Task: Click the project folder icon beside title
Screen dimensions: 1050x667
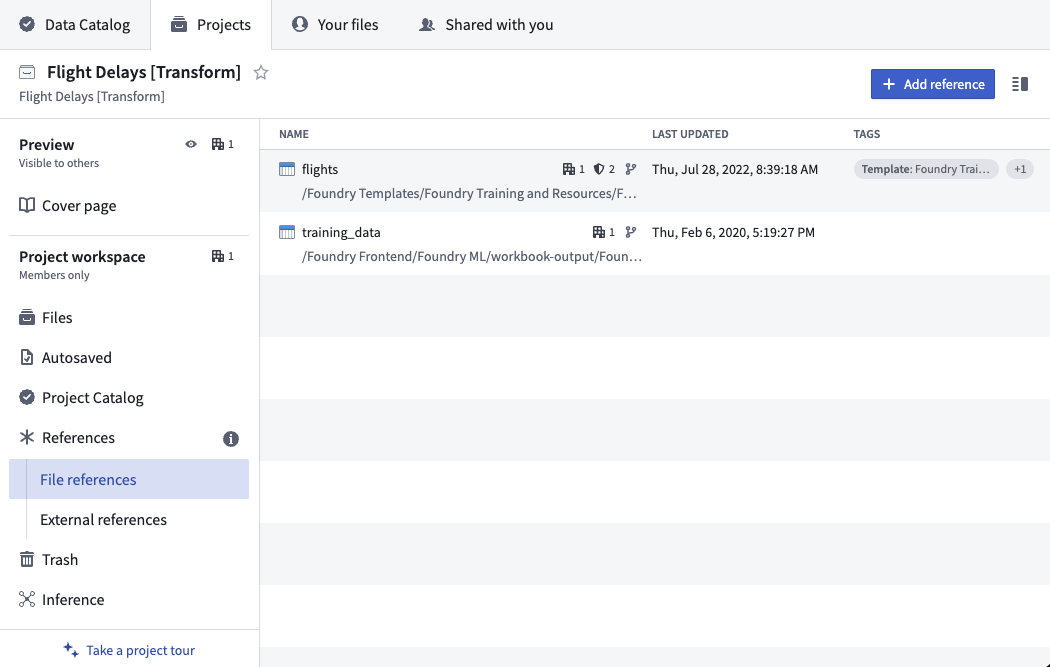Action: [27, 72]
